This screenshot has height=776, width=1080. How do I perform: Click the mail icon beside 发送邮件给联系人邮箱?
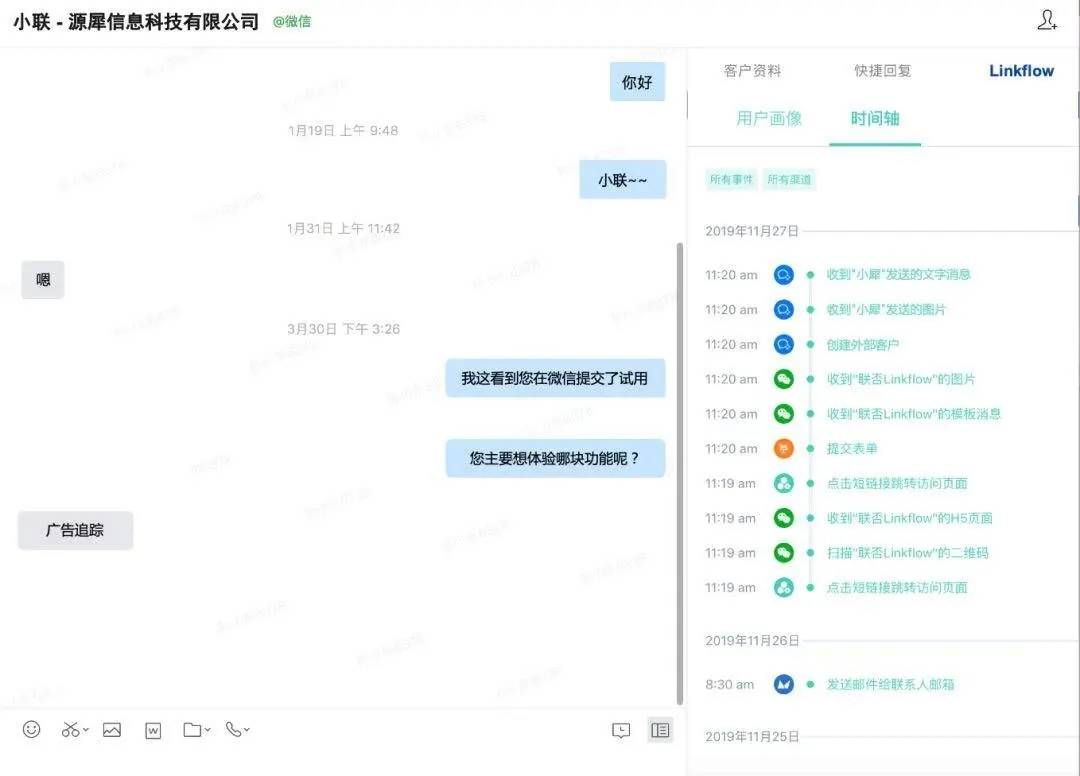coord(783,684)
